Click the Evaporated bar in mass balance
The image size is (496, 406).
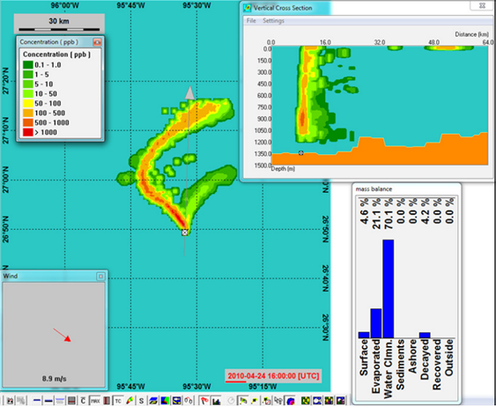point(376,323)
